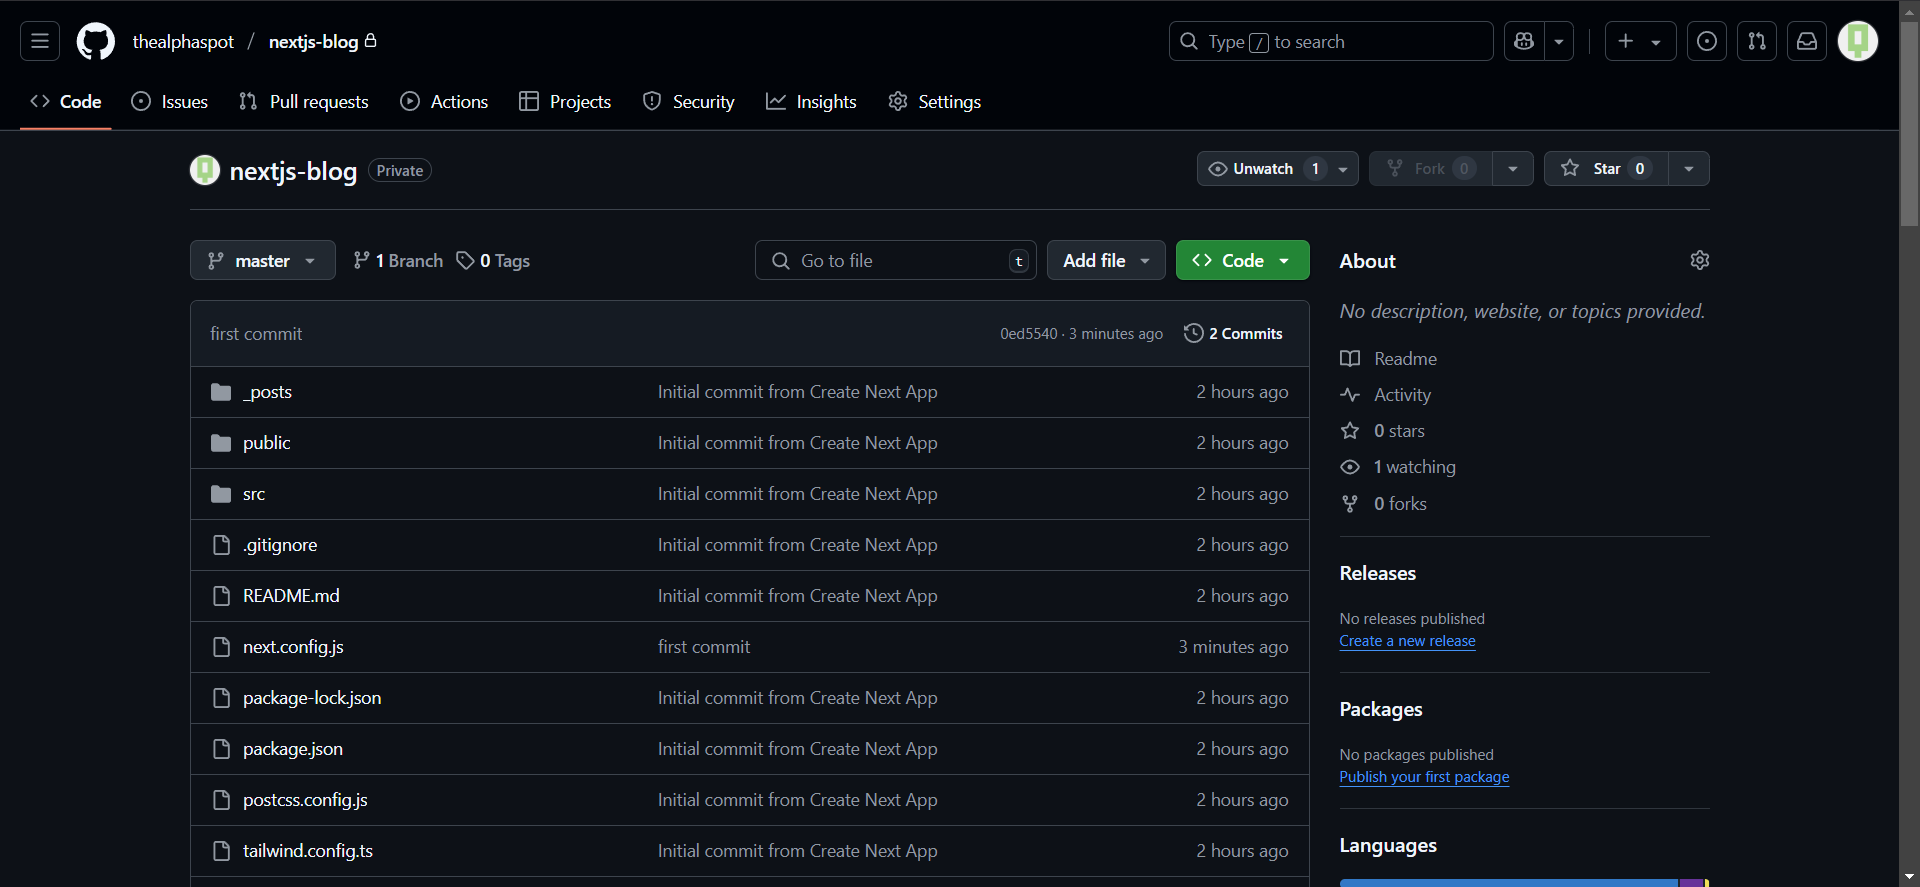
Task: Click the Go to file search box
Action: pos(896,260)
